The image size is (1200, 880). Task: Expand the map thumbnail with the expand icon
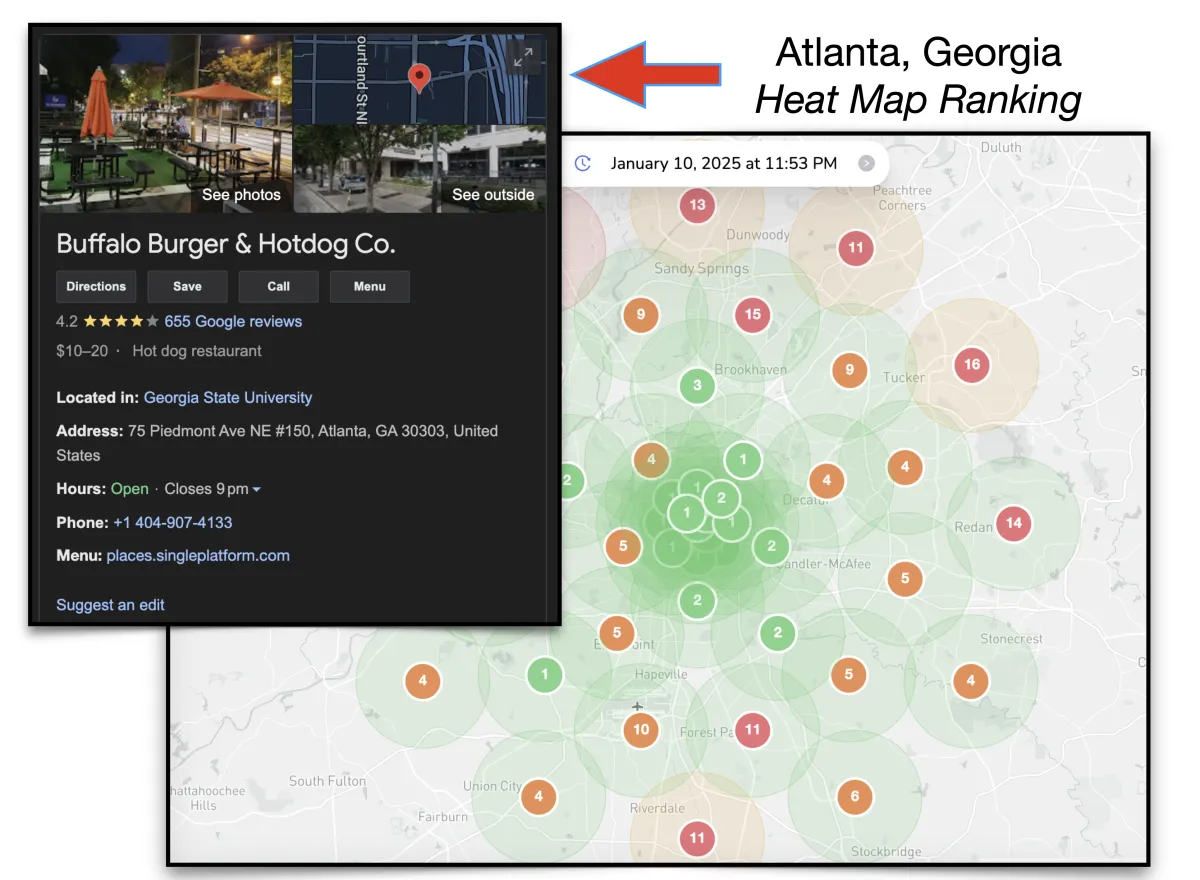point(522,59)
